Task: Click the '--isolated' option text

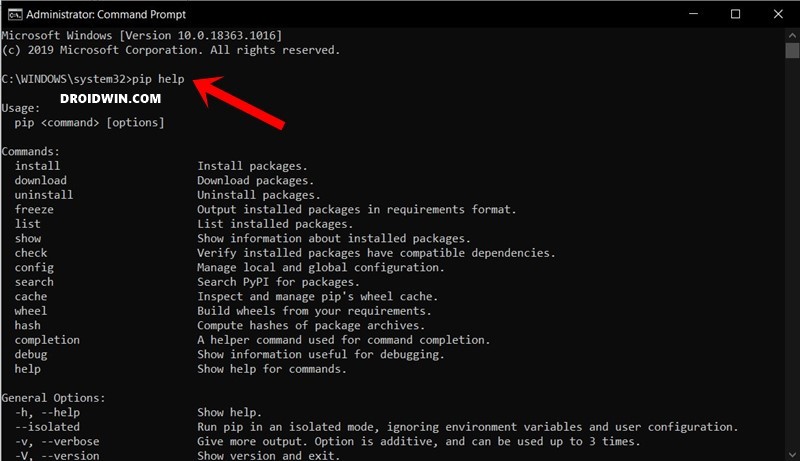Action: pyautogui.click(x=47, y=427)
